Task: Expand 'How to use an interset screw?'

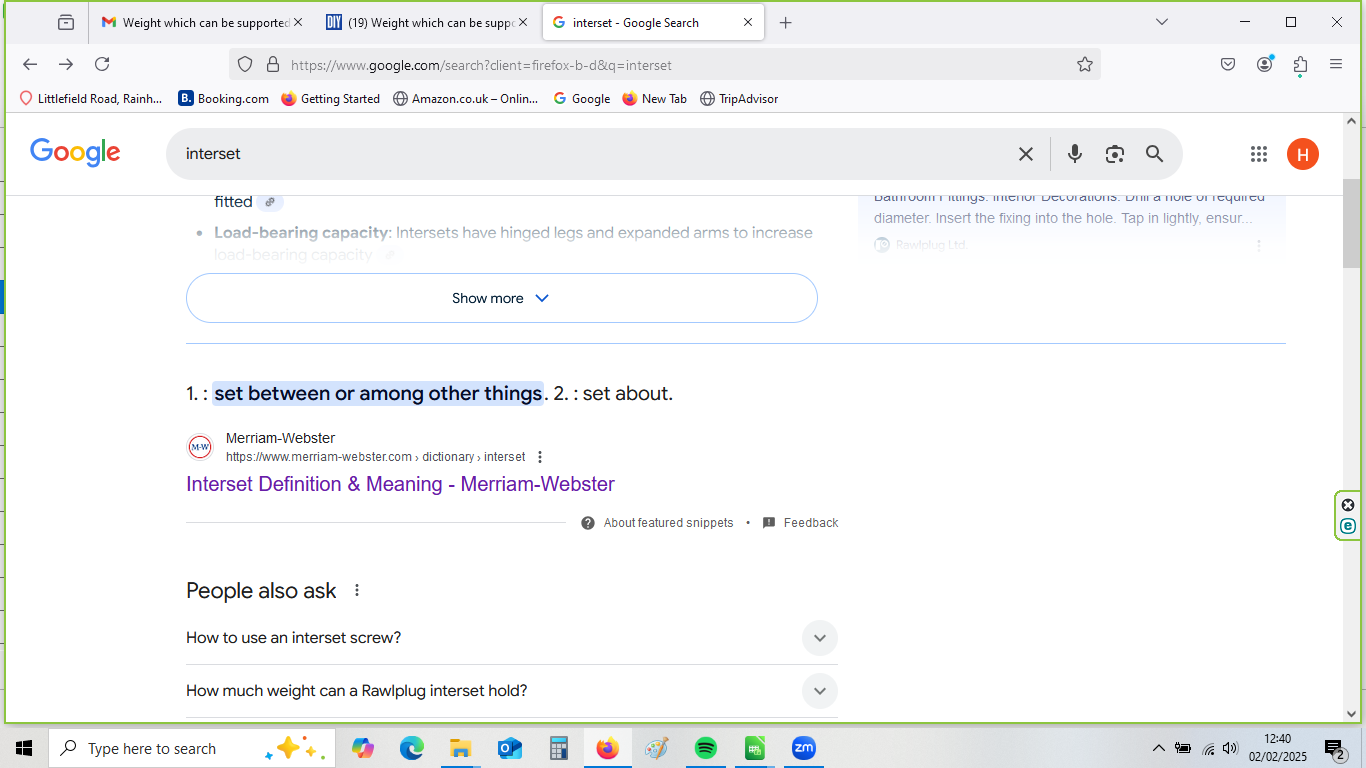Action: [x=819, y=638]
